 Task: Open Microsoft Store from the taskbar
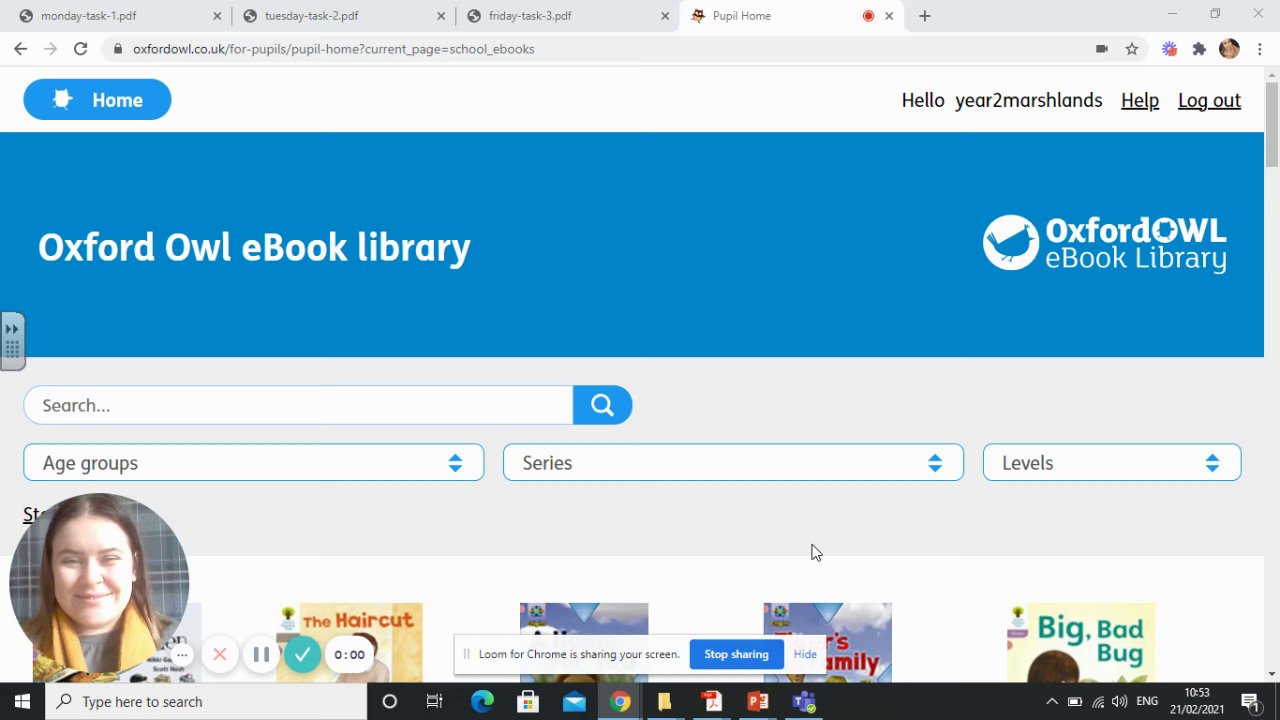[528, 702]
